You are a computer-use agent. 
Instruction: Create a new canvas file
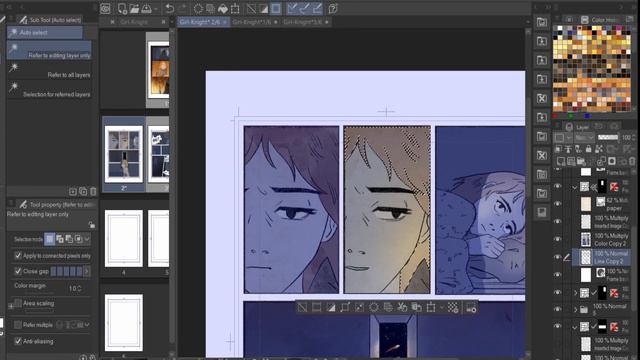[122, 8]
